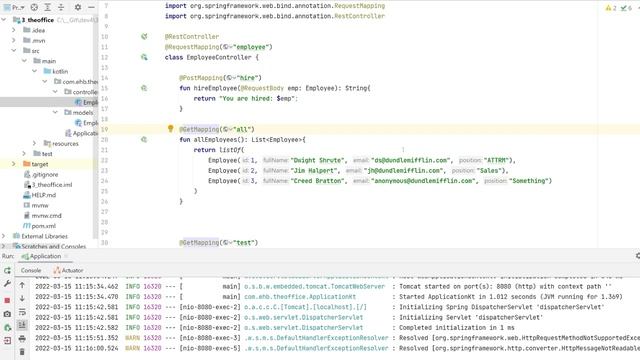Collapse the controllers package
640x360 pixels.
[55, 92]
